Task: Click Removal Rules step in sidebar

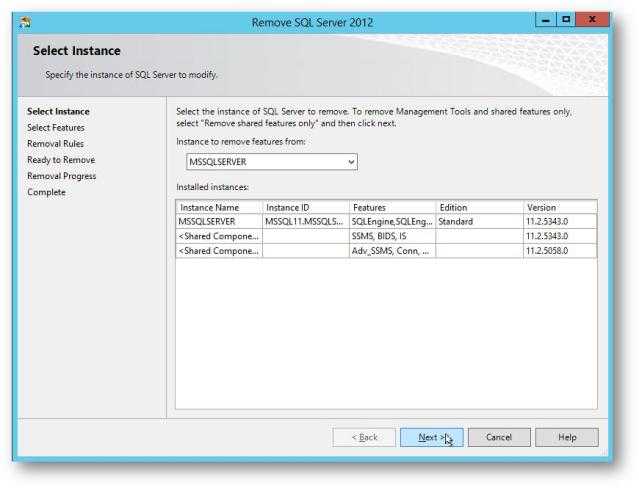Action: [x=55, y=144]
